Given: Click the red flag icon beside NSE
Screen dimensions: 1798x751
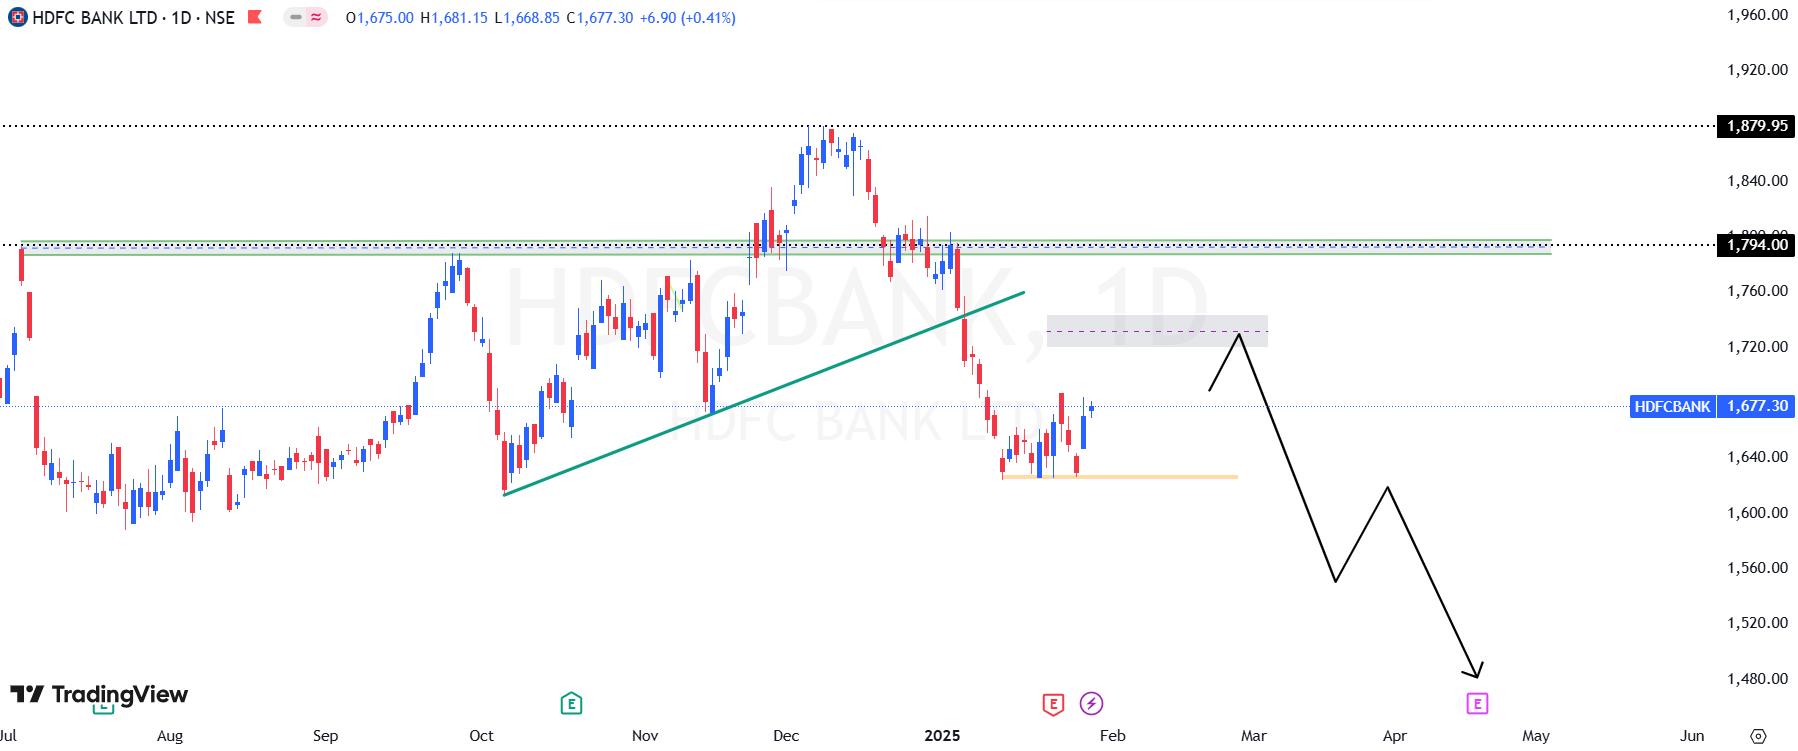Looking at the screenshot, I should [255, 17].
